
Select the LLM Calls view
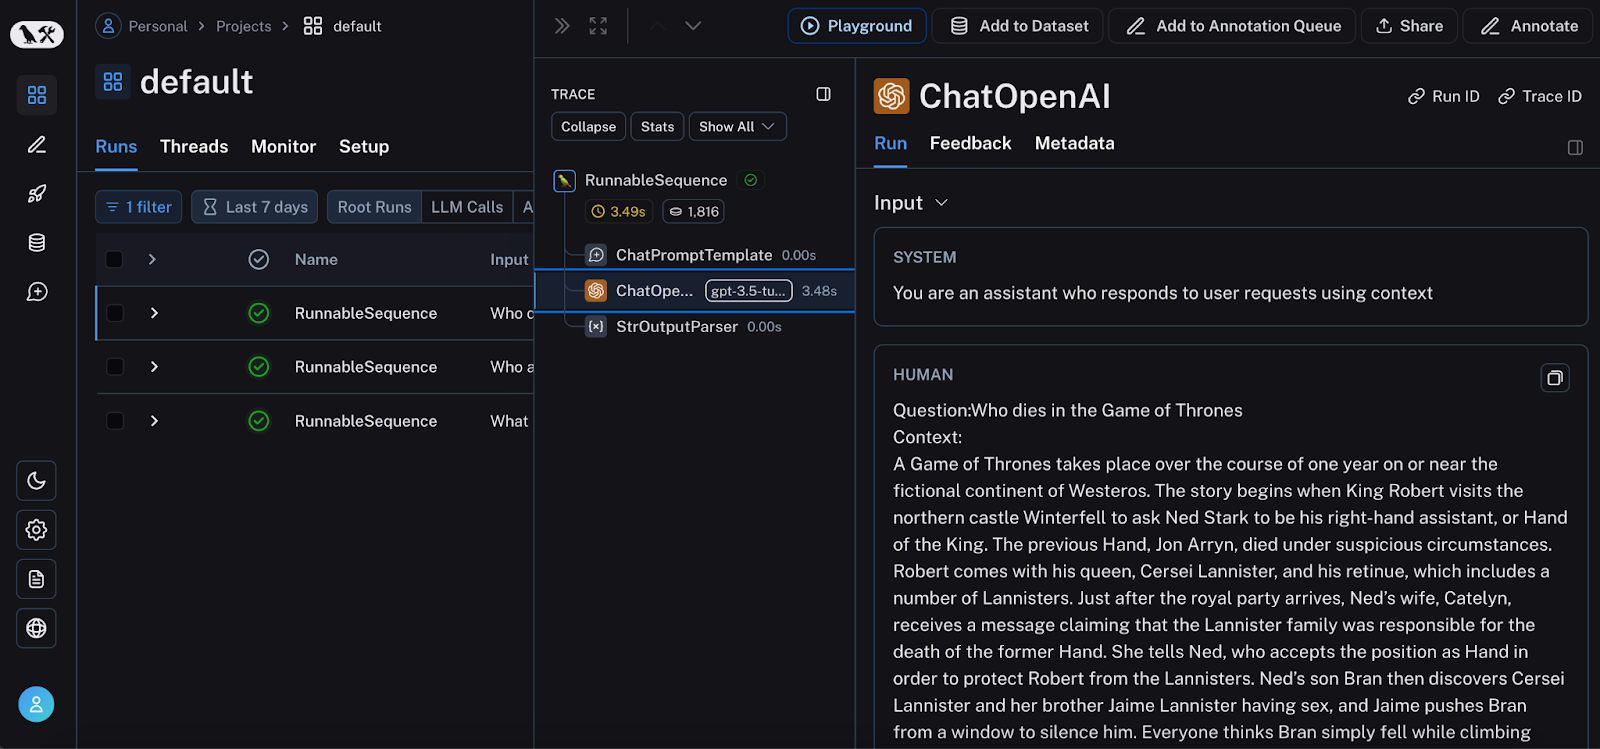coord(467,207)
